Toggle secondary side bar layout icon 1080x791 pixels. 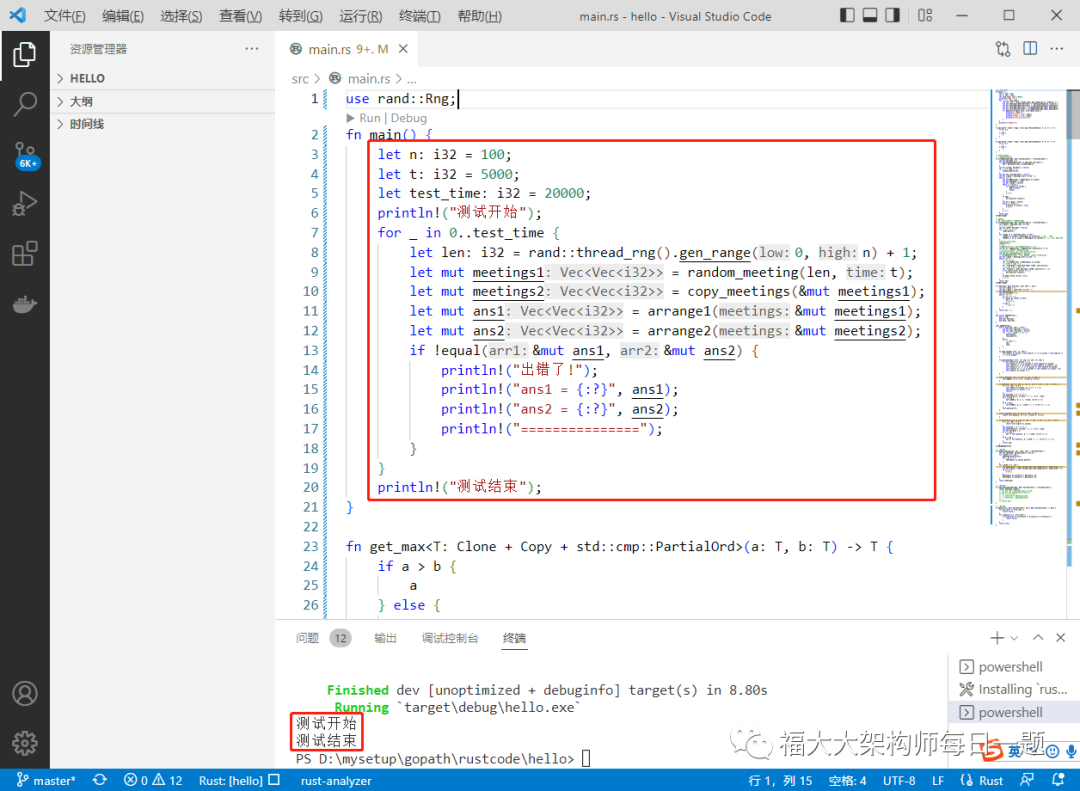tap(893, 15)
